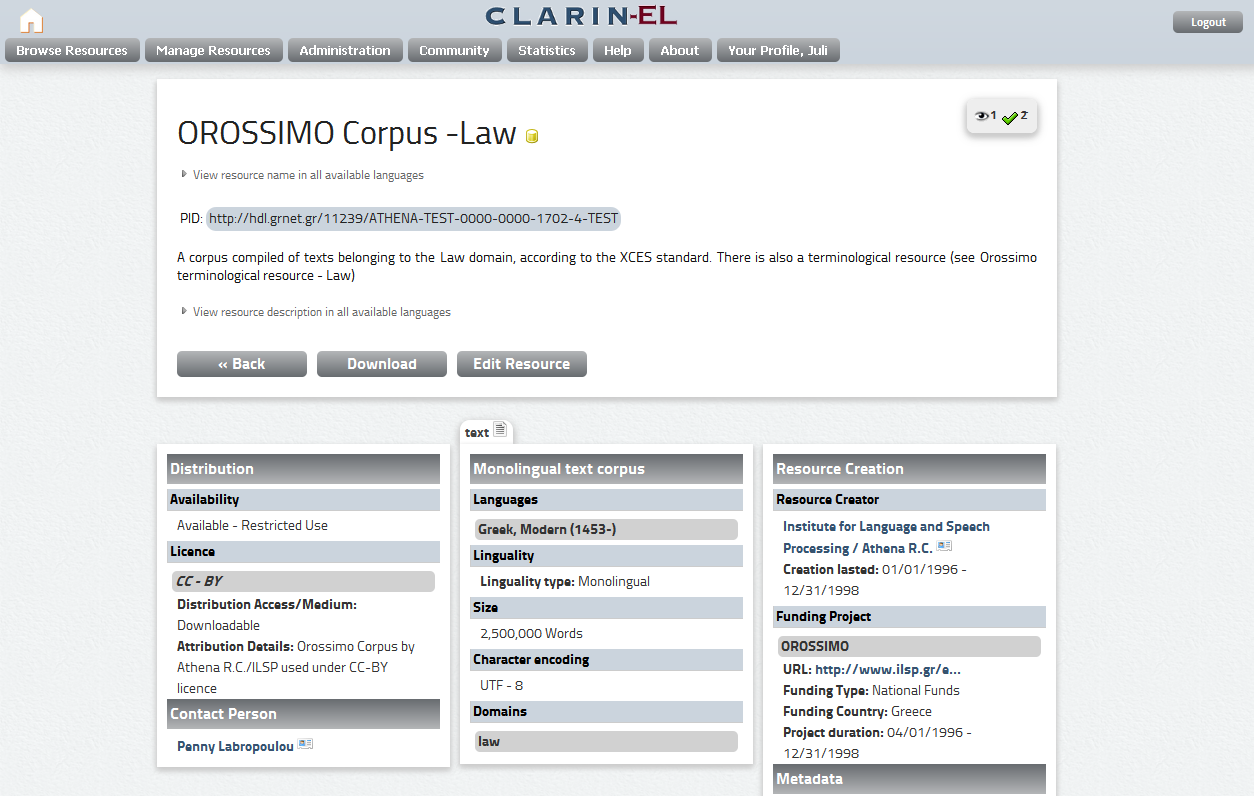Click the yellow corpus resource type icon
Image resolution: width=1254 pixels, height=796 pixels.
click(532, 137)
